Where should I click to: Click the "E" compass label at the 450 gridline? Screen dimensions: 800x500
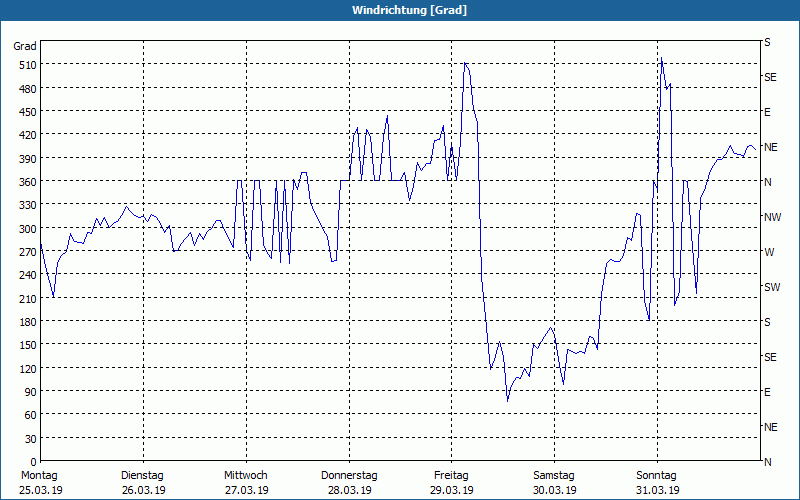point(767,112)
